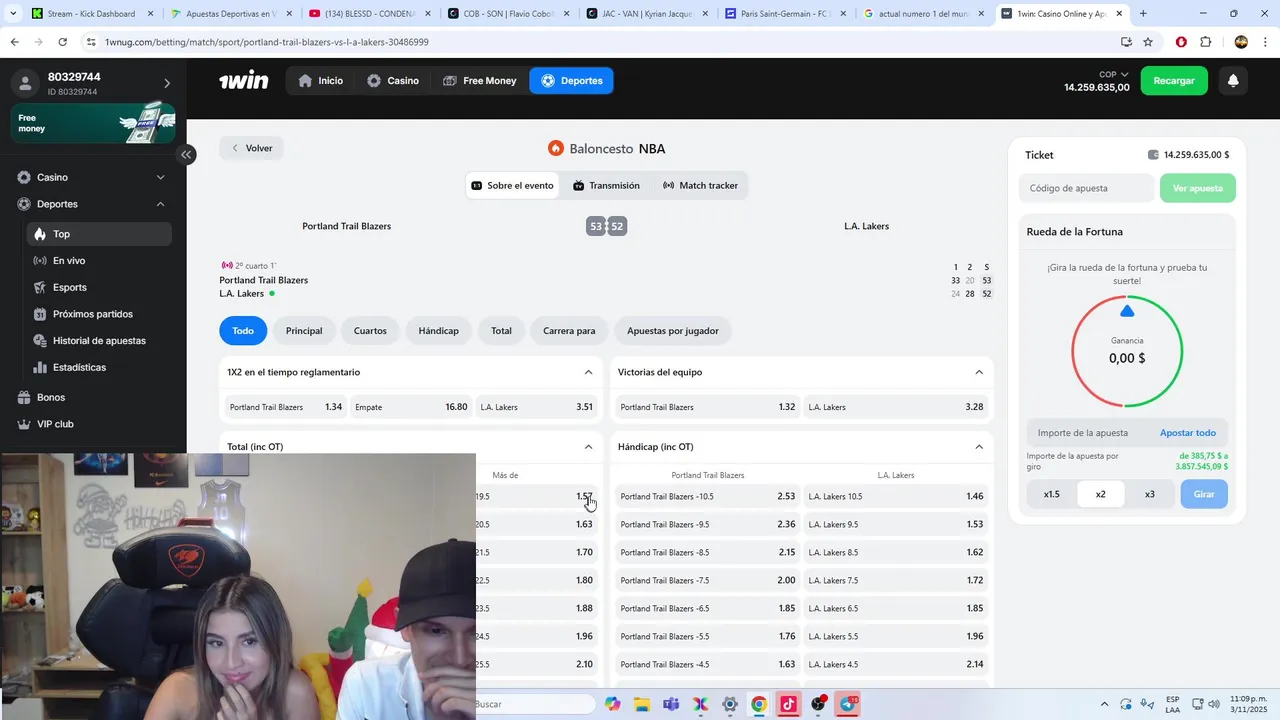Image resolution: width=1280 pixels, height=720 pixels.
Task: Bet Portland Trail Blazers 1.34 in 1X2
Action: point(286,407)
